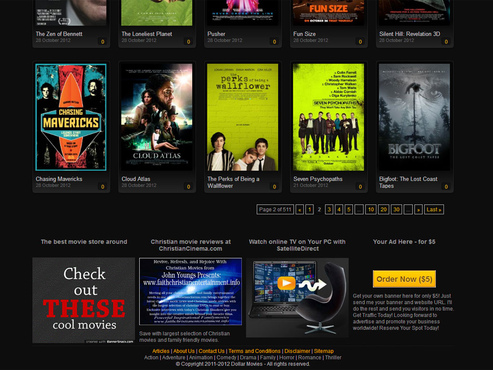This screenshot has width=493, height=370.
Task: Select the Drama genre footer link
Action: pos(248,357)
